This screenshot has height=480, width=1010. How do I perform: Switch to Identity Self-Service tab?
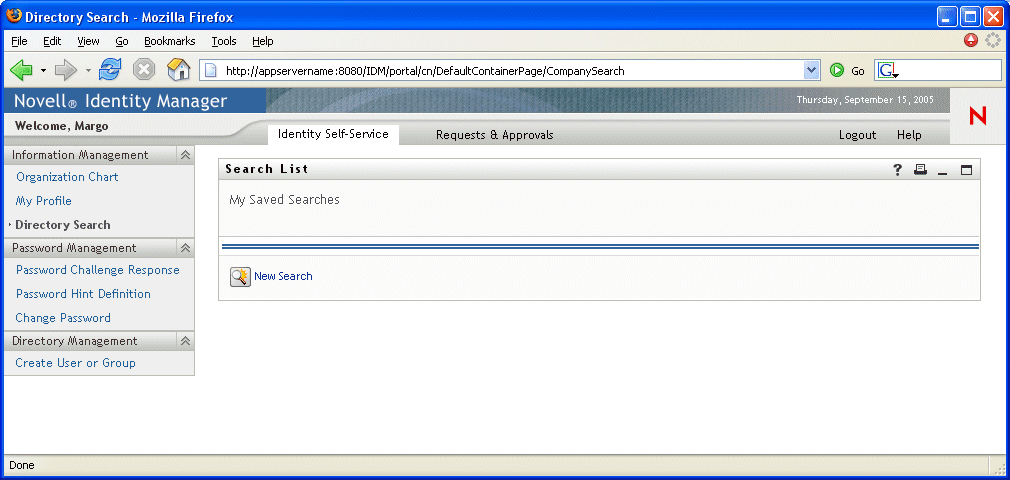[x=333, y=134]
